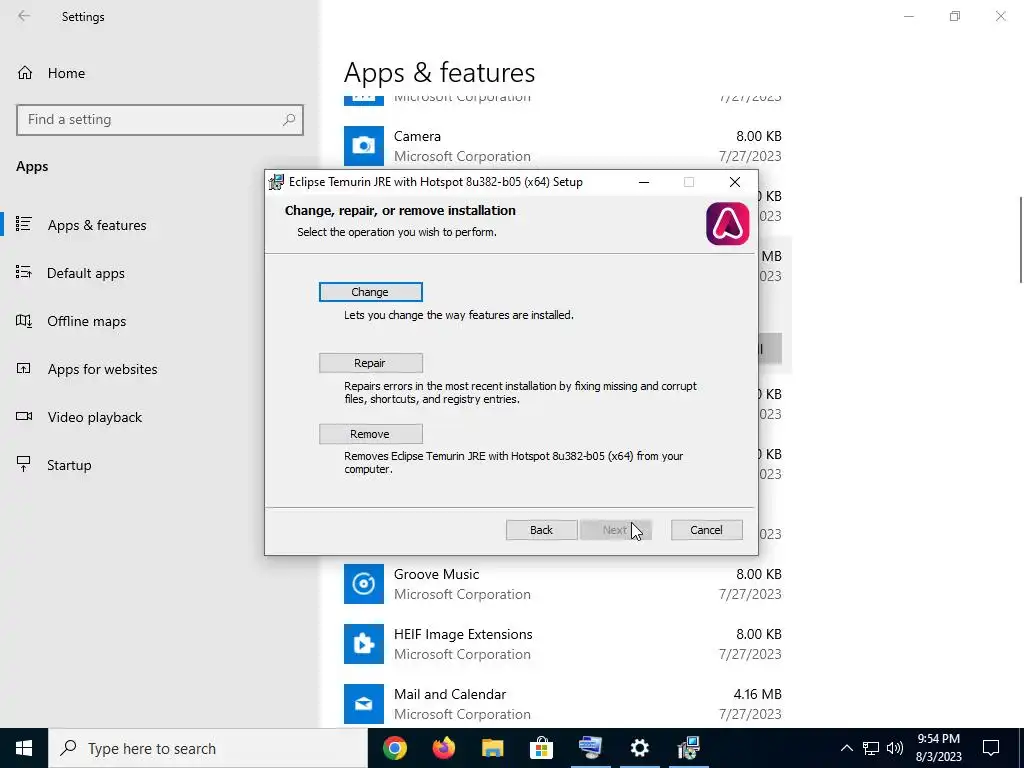Click the Groove Music app name
The height and width of the screenshot is (768, 1024).
tap(436, 575)
